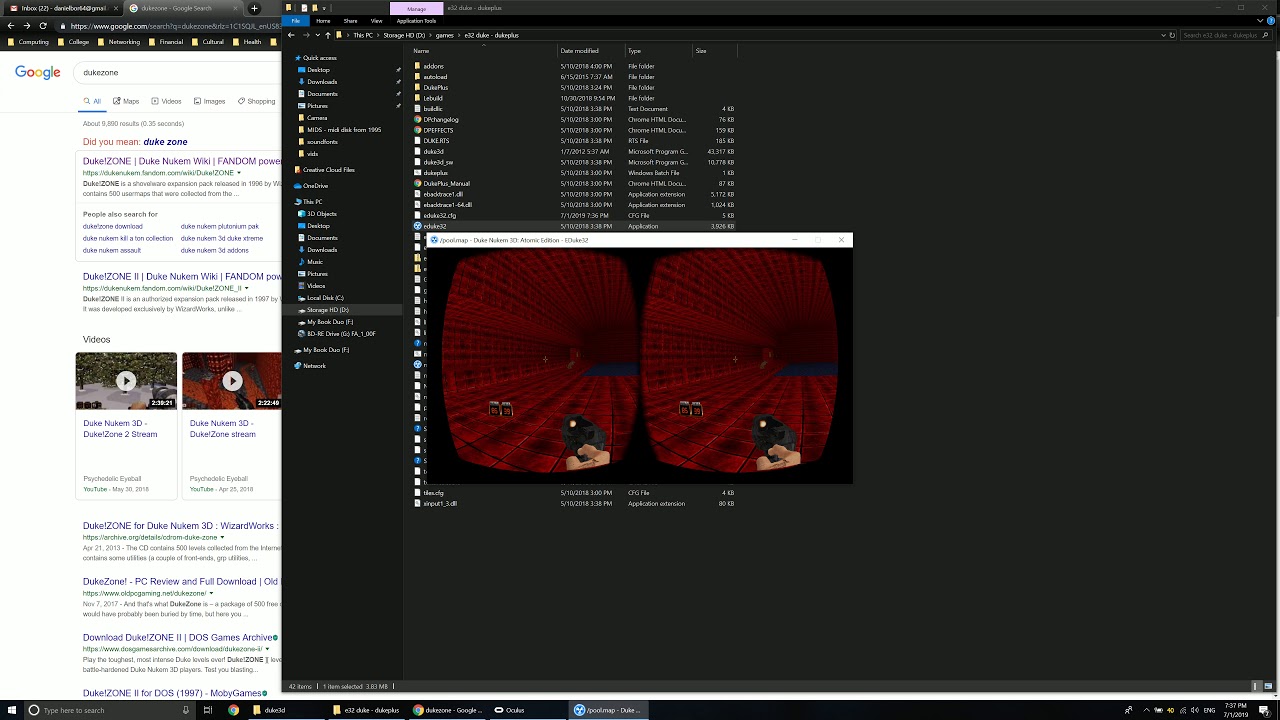Click the Forward arrow in File Explorer

click(x=306, y=35)
